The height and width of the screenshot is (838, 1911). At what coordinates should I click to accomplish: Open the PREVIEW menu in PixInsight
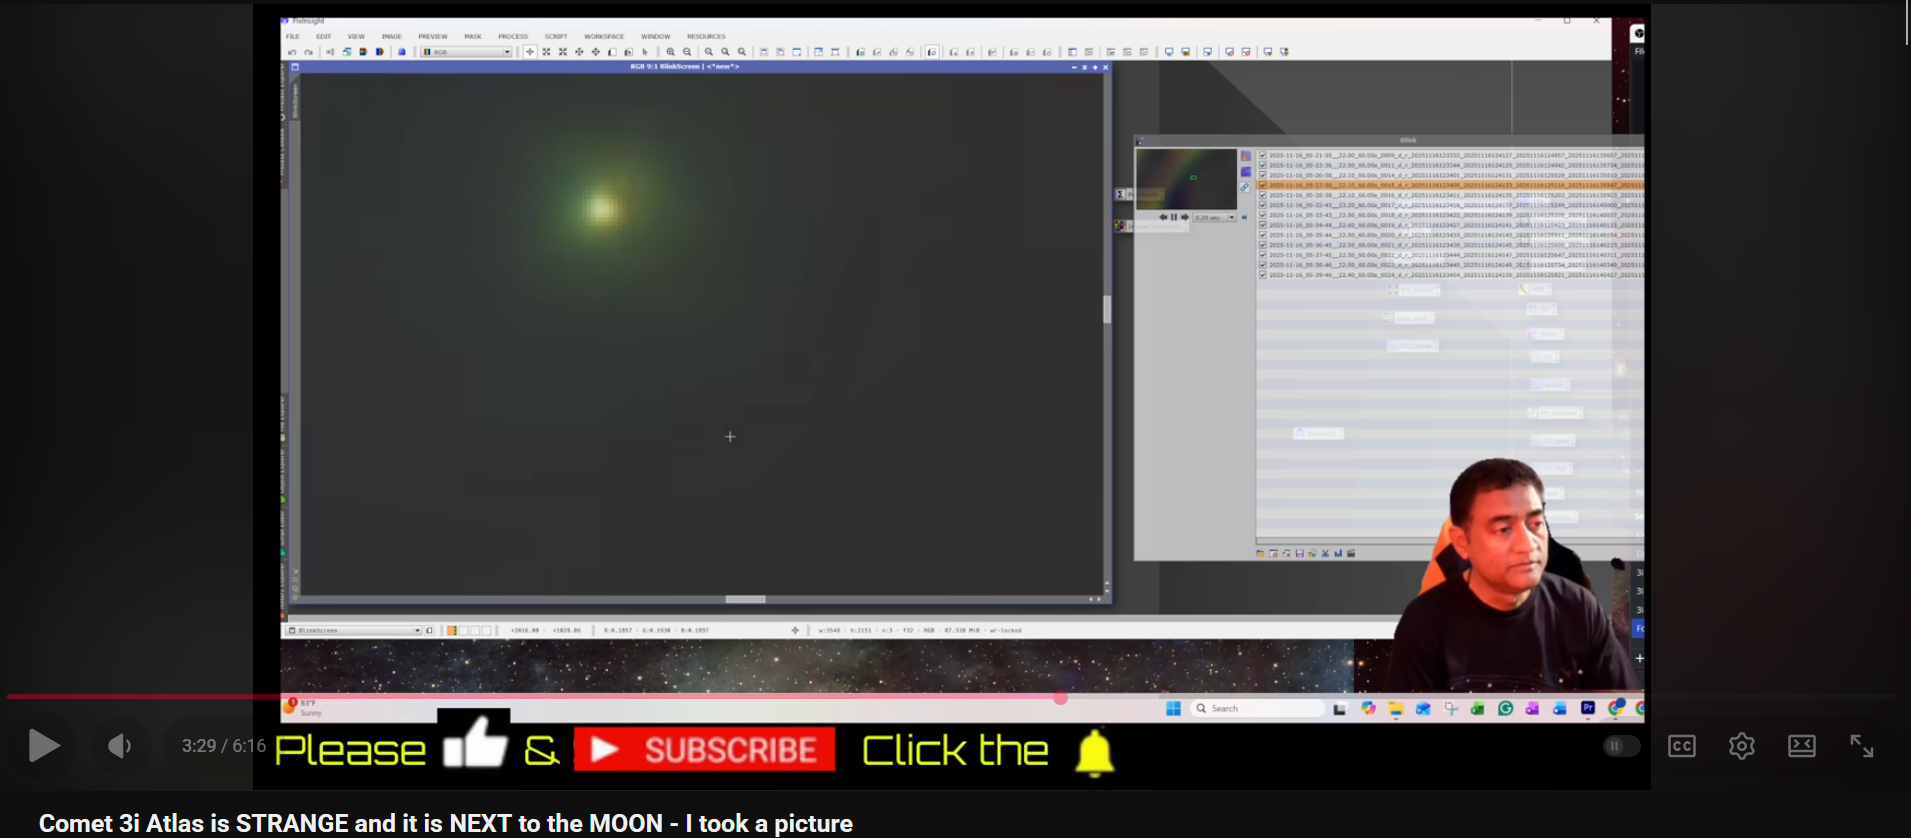coord(433,36)
